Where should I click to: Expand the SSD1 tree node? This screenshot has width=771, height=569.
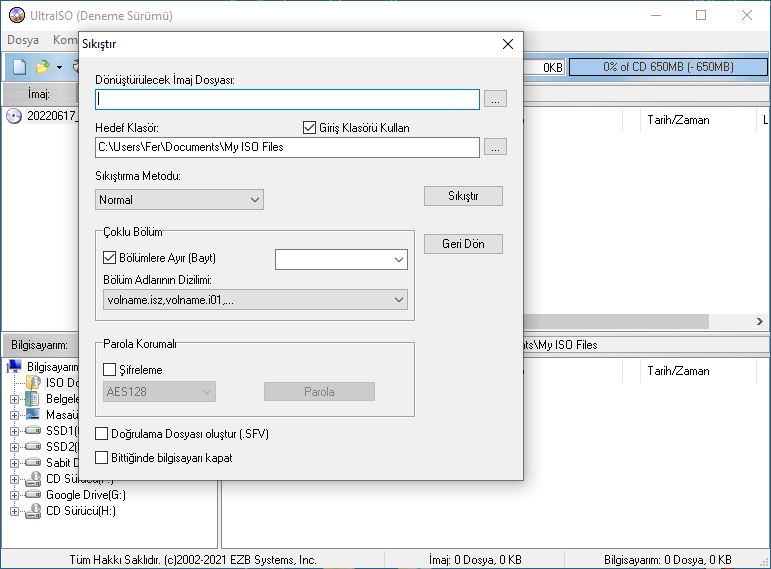(14, 431)
